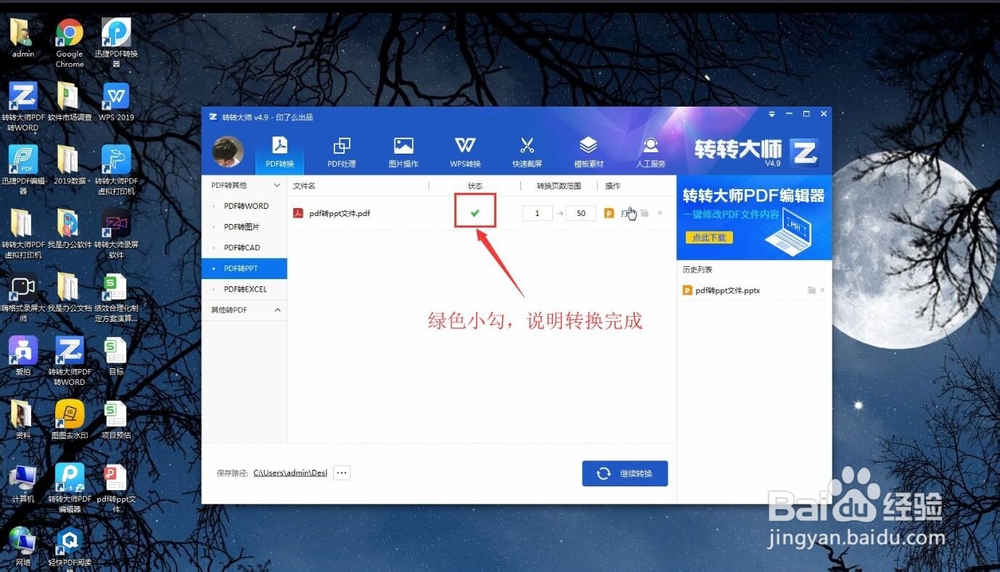The width and height of the screenshot is (1000, 572).
Task: Click the 状态 column header
Action: tap(475, 186)
